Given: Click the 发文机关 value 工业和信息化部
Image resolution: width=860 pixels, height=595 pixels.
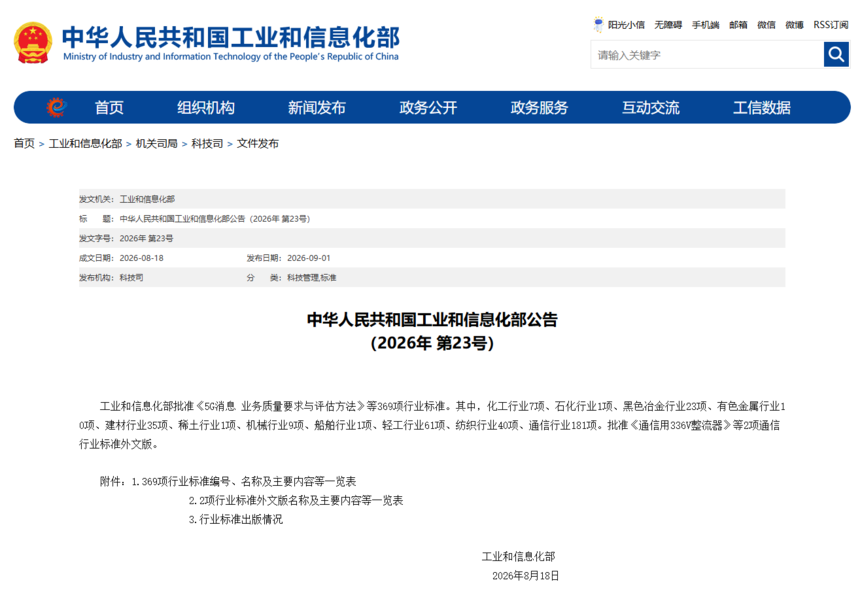Looking at the screenshot, I should click(147, 199).
